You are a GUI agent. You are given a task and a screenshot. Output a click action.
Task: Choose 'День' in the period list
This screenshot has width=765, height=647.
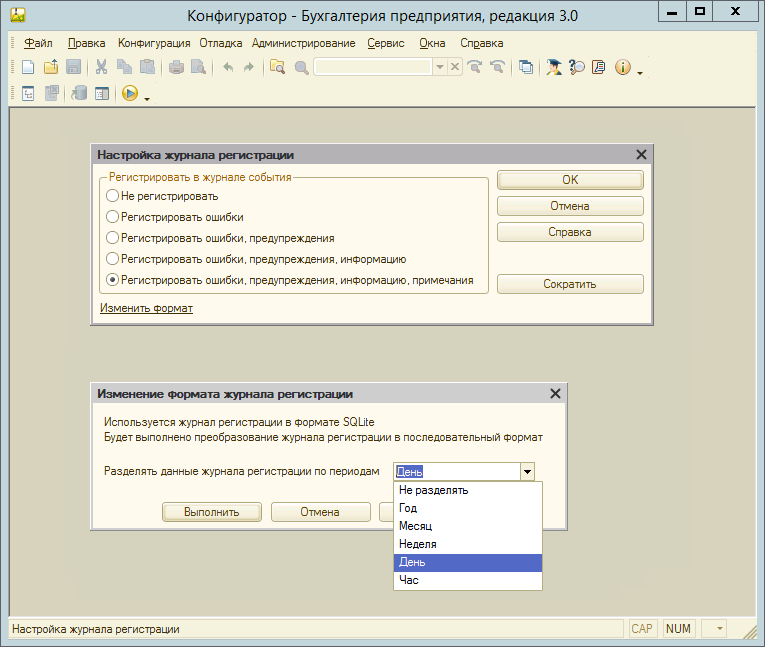[468, 562]
